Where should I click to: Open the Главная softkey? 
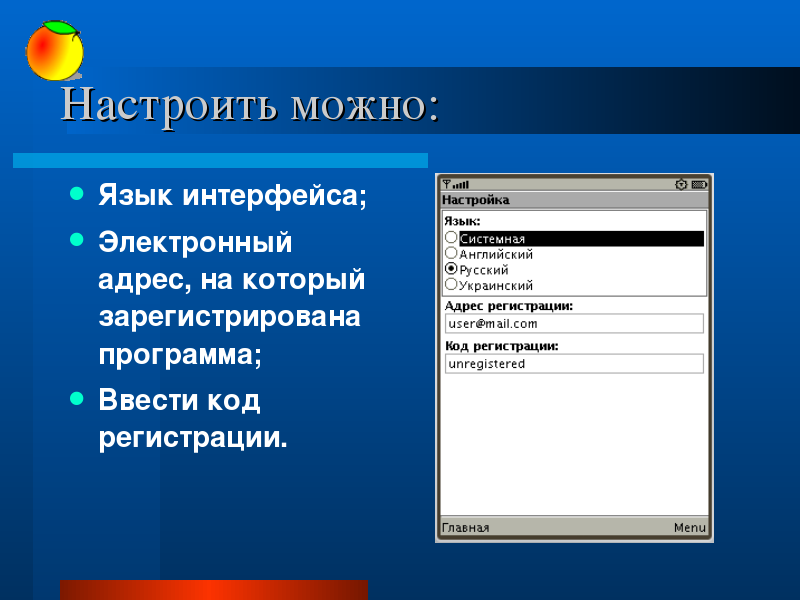click(465, 528)
